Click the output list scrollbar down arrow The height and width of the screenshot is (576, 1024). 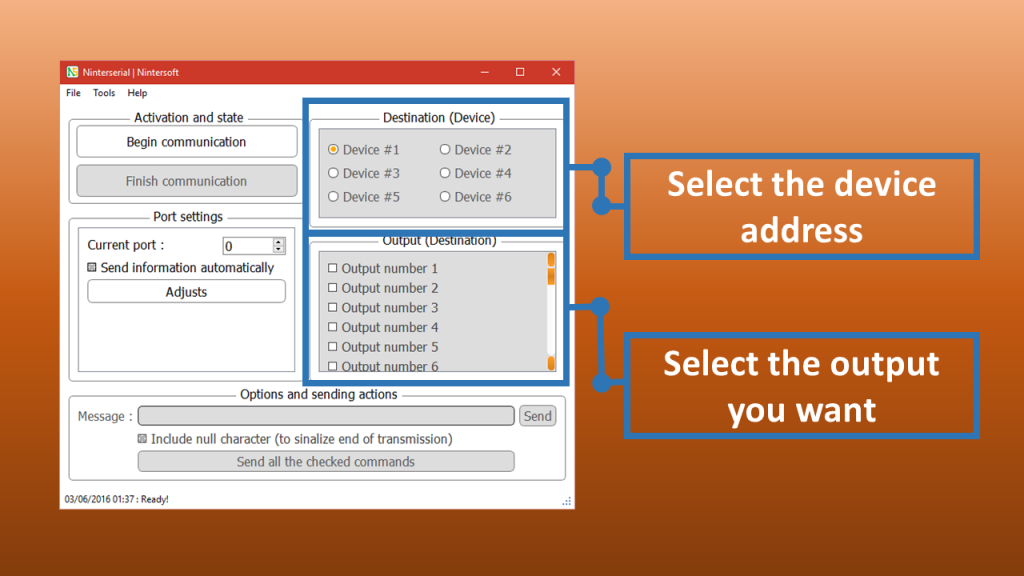click(x=551, y=364)
